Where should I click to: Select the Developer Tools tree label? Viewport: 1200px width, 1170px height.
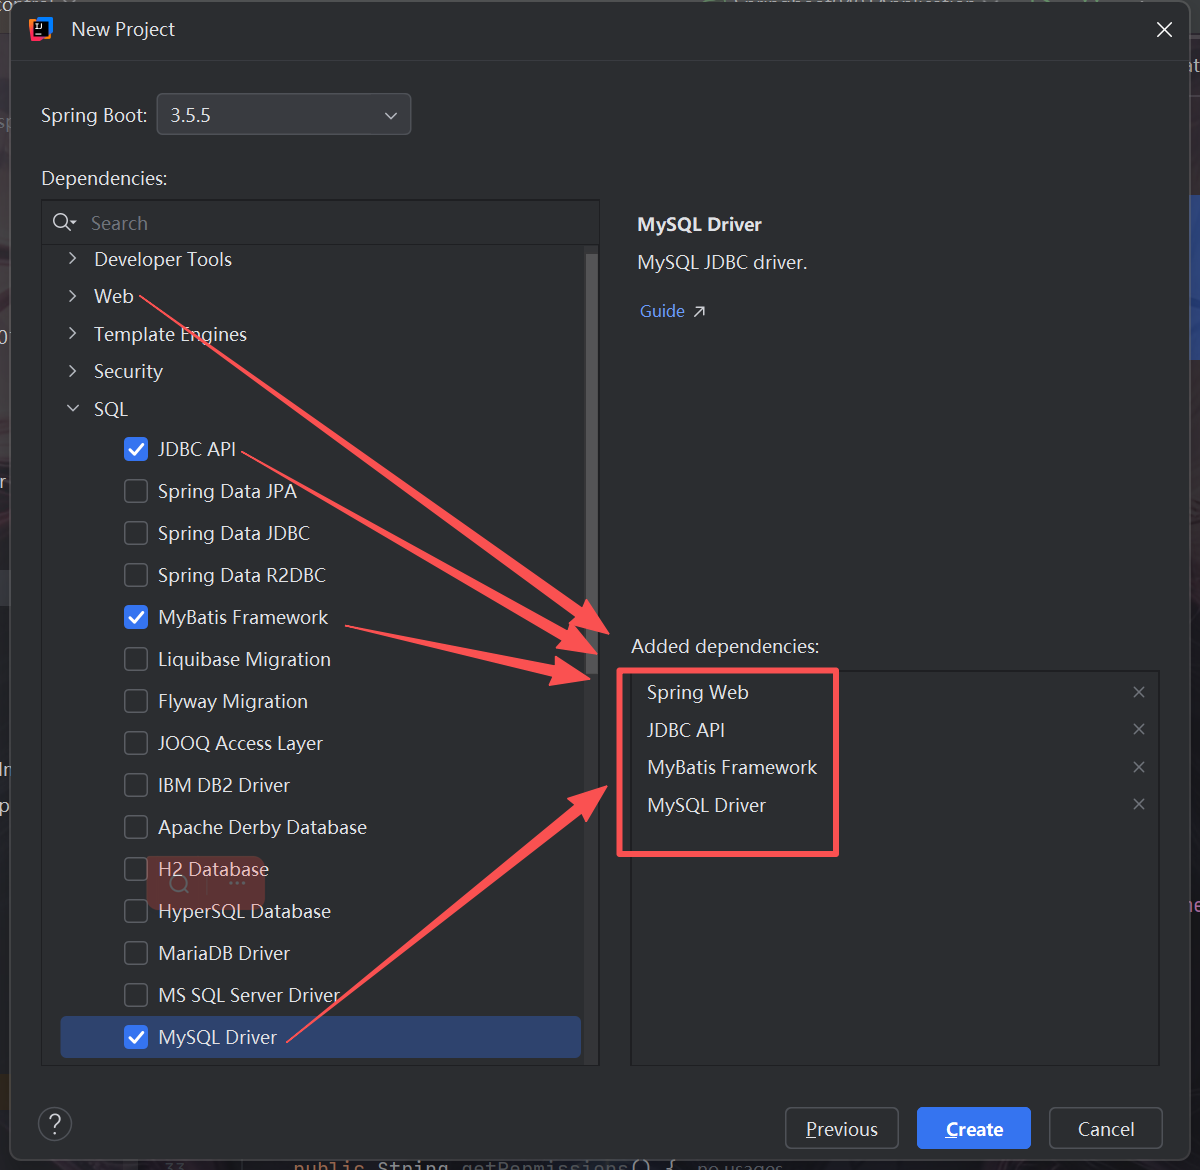point(163,259)
